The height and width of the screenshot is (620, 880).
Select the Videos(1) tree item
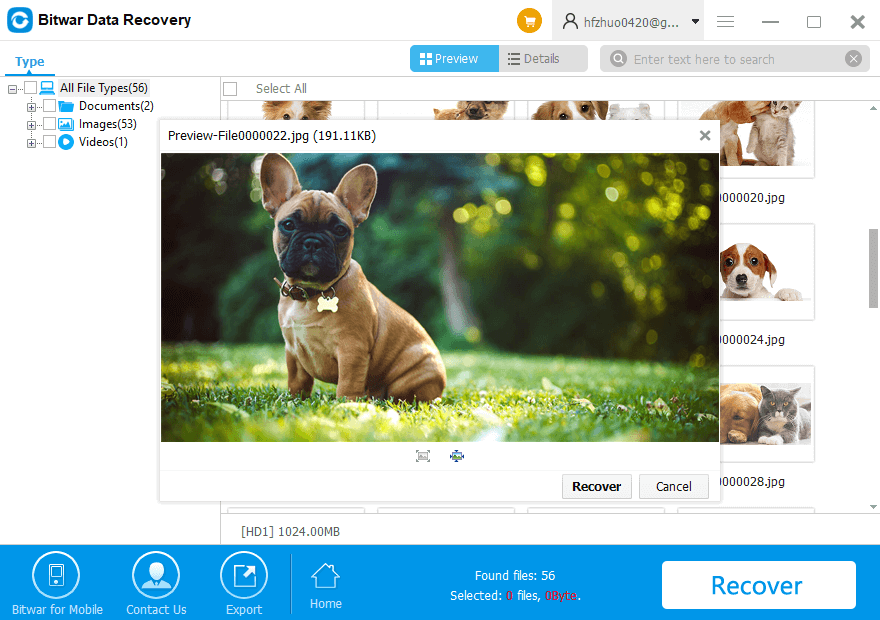point(103,142)
